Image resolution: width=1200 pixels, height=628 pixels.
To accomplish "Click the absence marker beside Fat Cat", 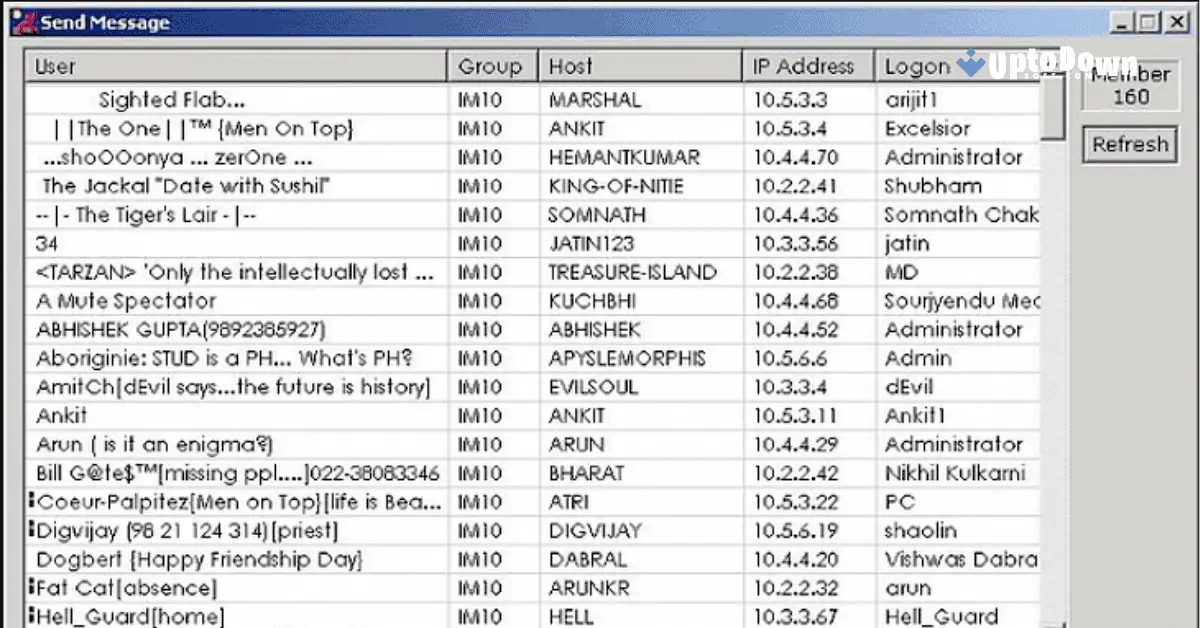I will 30,588.
